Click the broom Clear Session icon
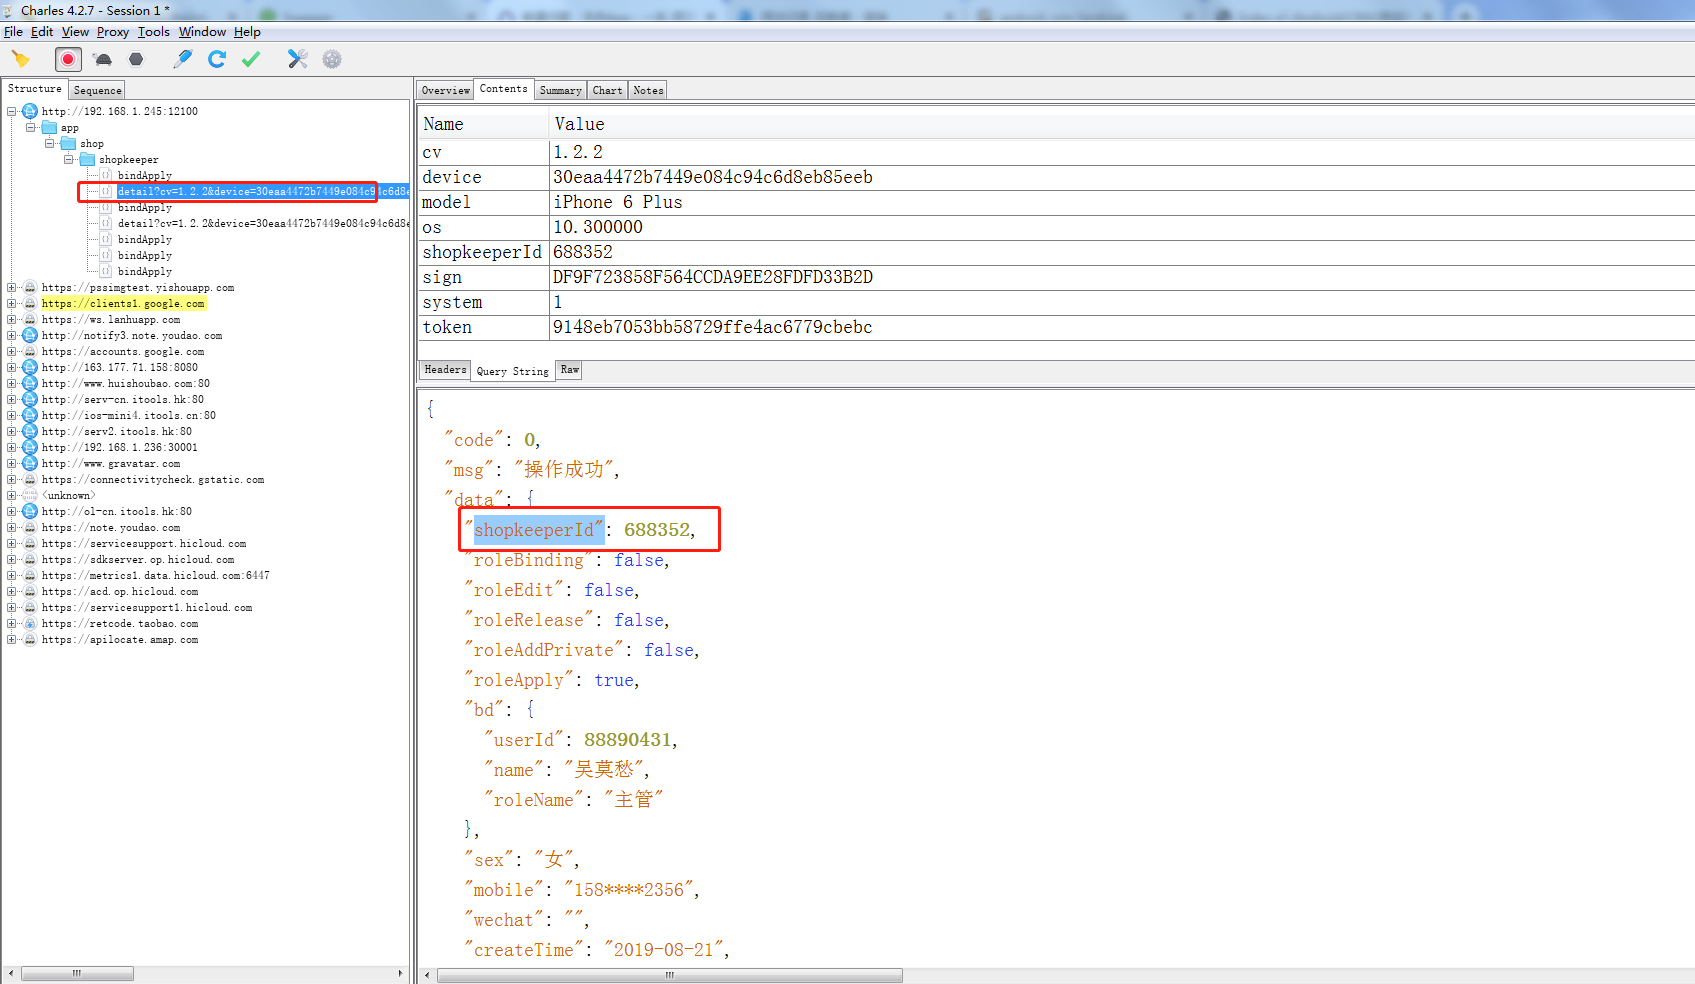Viewport: 1695px width, 984px height. point(21,59)
